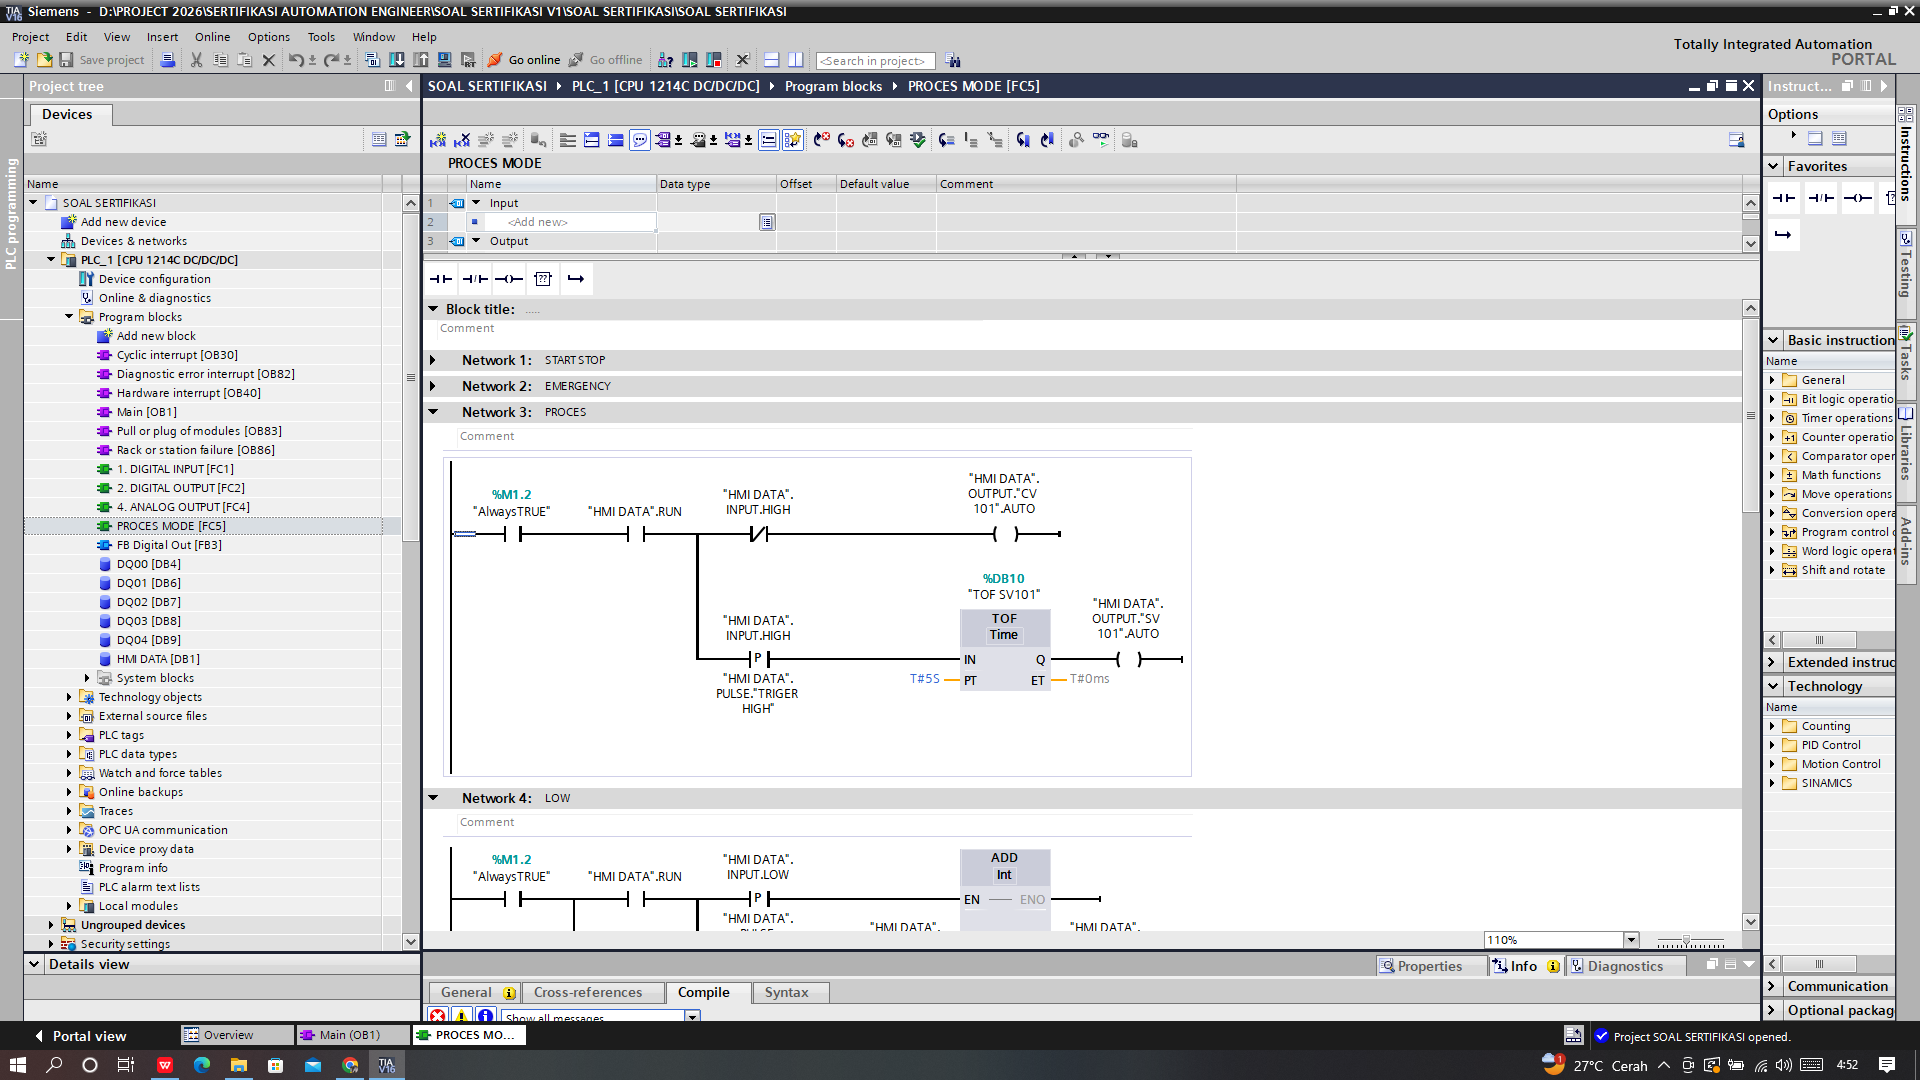
Task: Expand the Extended instructions palette
Action: pos(1772,662)
